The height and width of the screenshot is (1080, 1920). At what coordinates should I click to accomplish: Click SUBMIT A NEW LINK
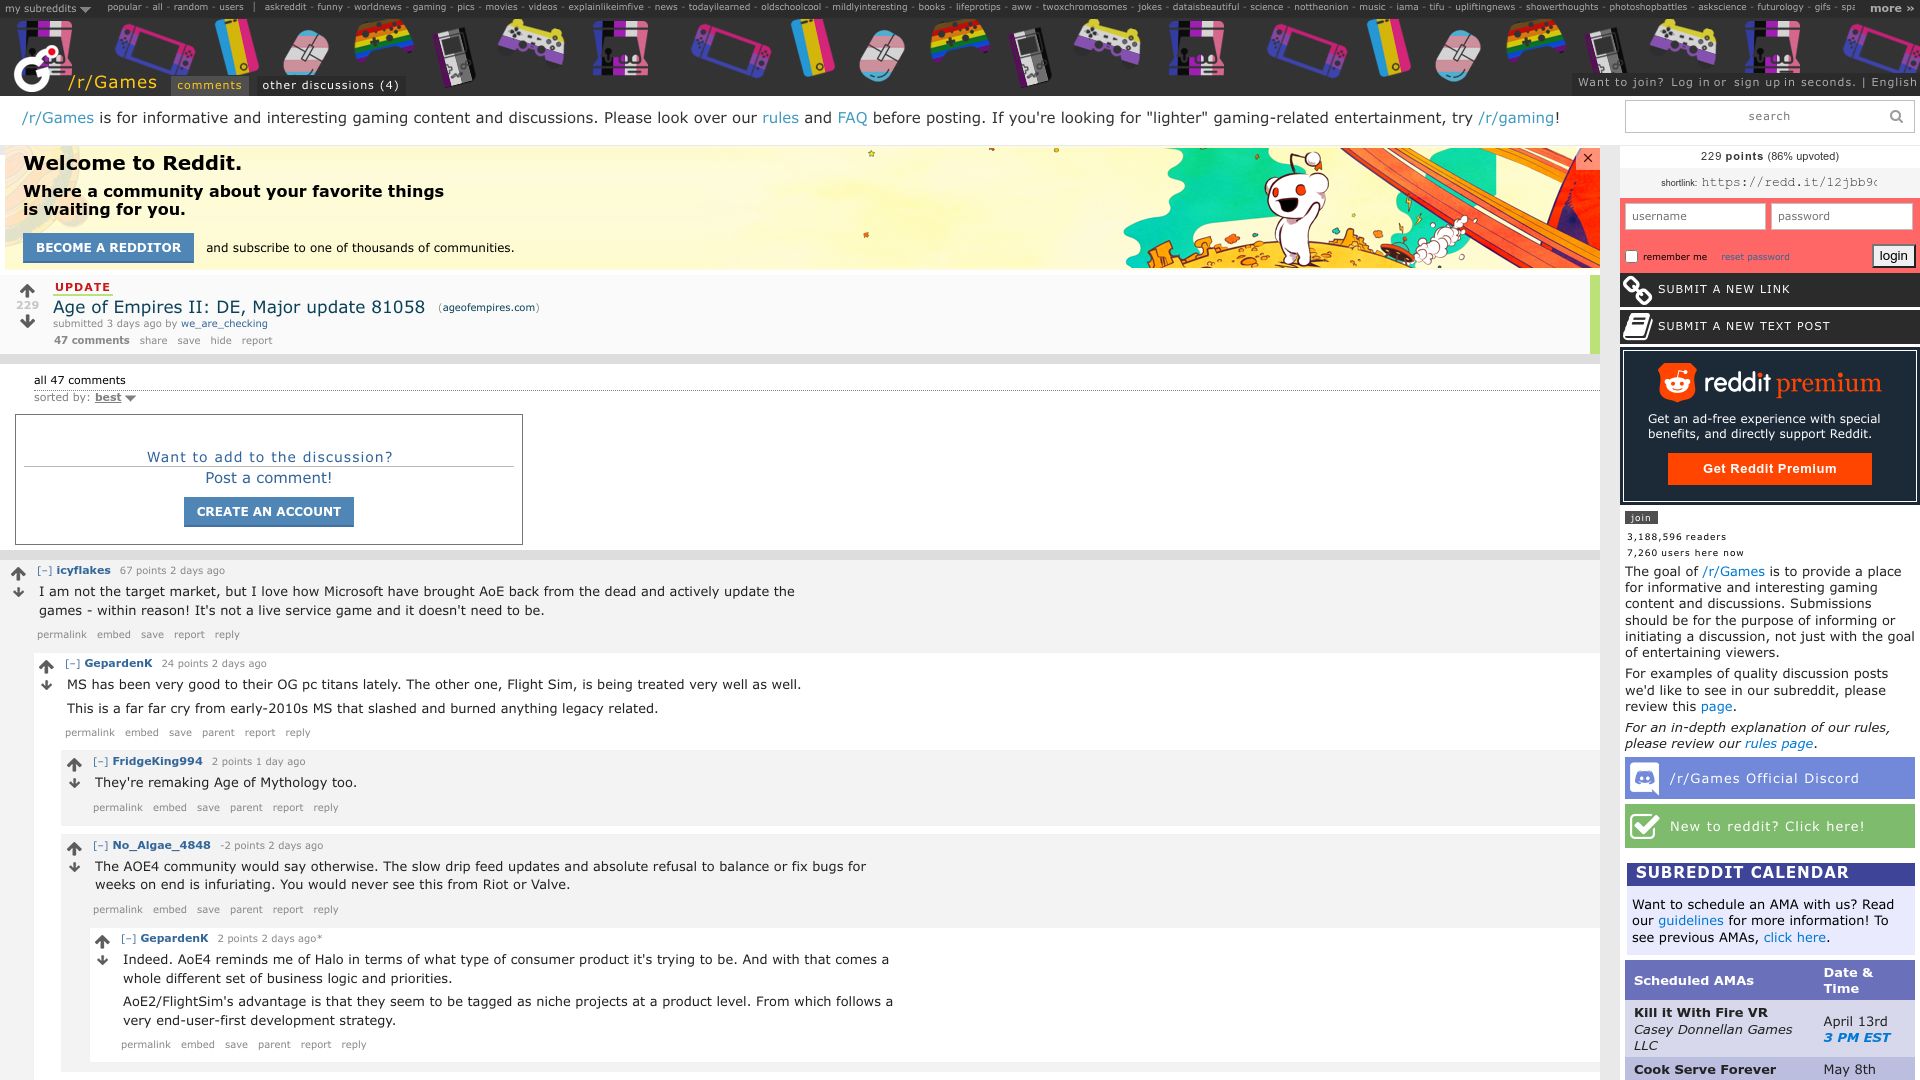pos(1769,289)
